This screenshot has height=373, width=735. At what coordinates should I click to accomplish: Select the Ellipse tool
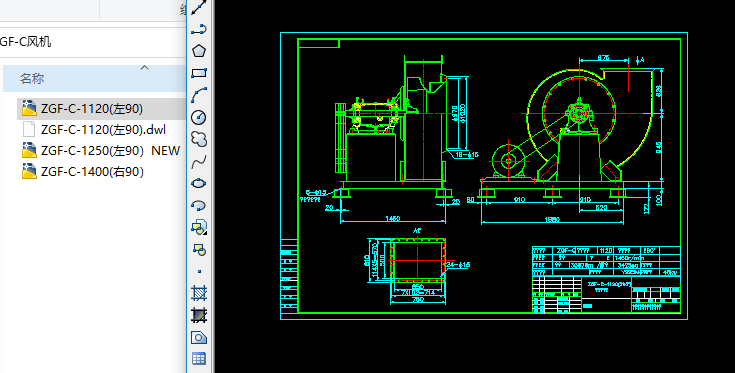point(199,183)
